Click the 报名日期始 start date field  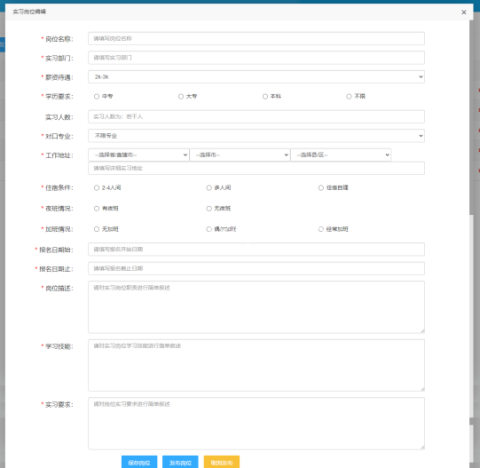coord(256,249)
